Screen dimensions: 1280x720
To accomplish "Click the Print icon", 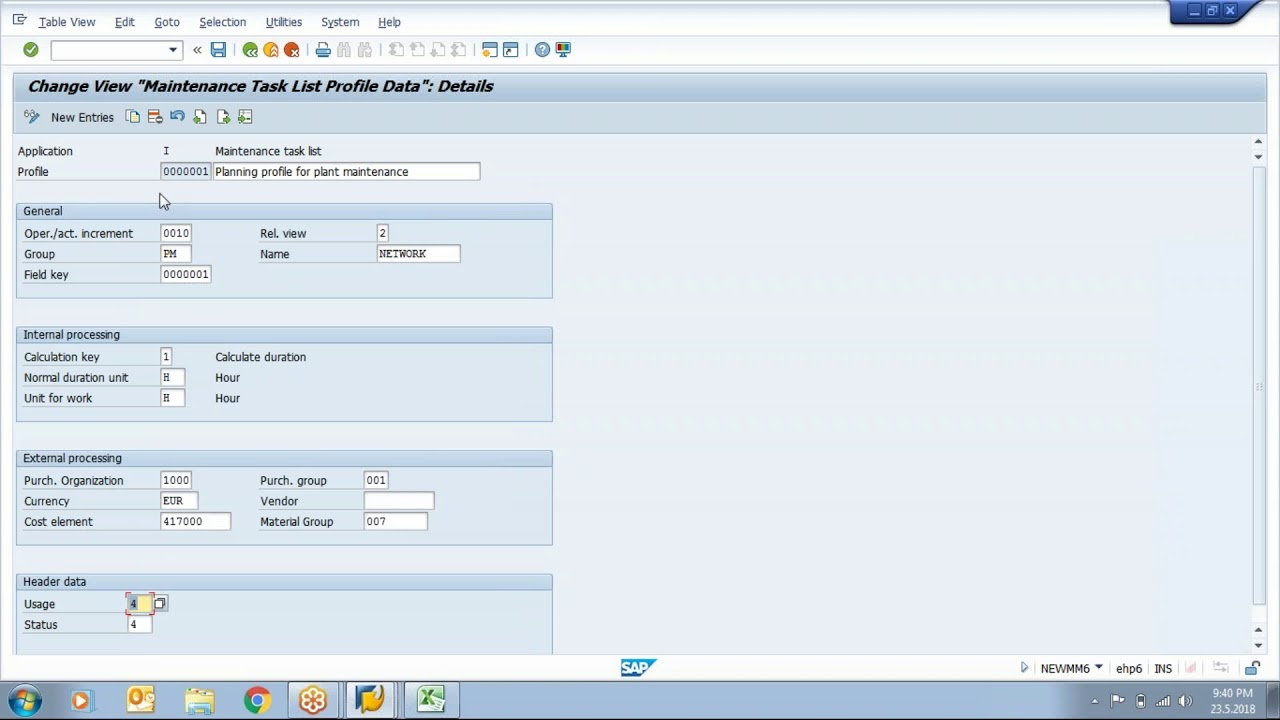I will point(323,49).
